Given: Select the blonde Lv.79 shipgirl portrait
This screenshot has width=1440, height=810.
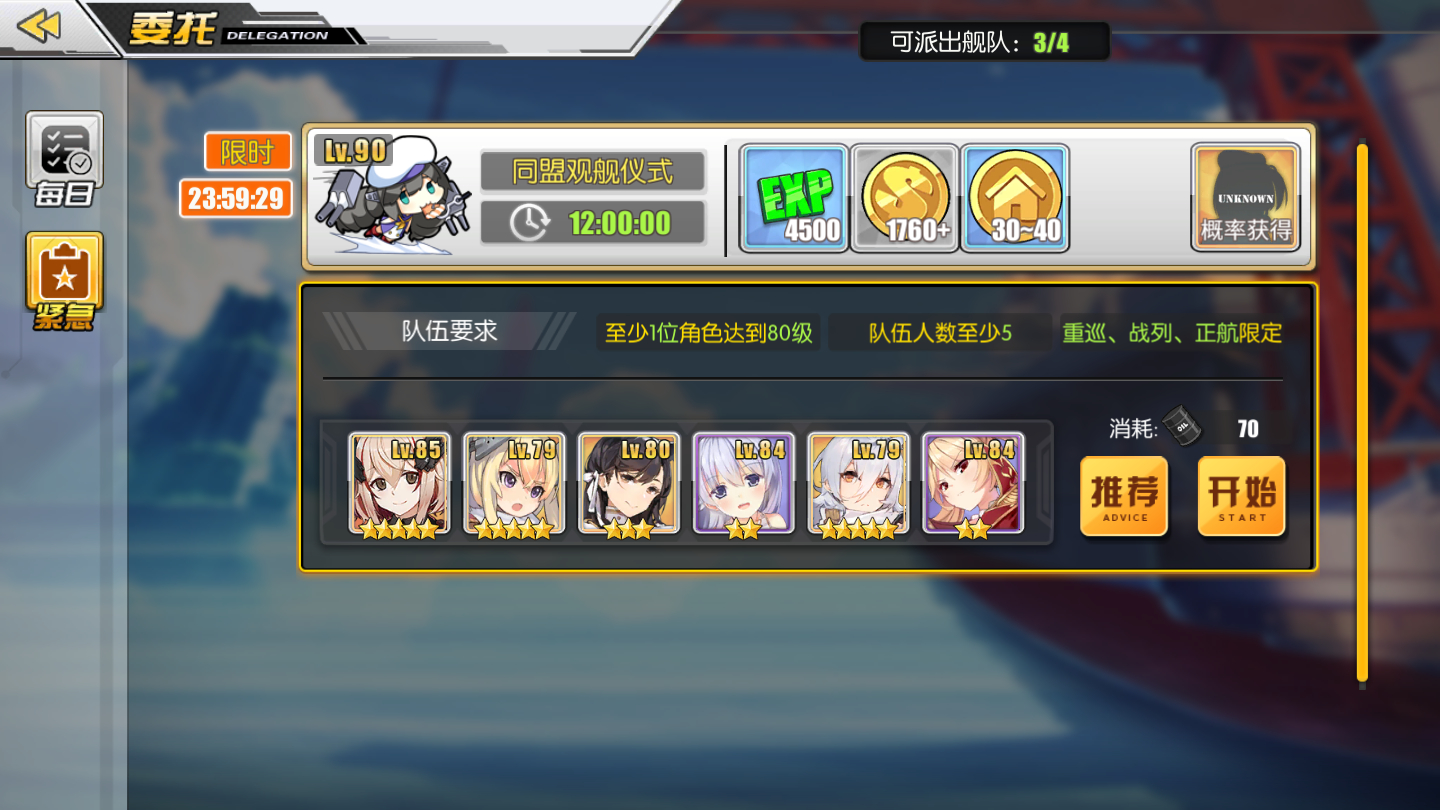Looking at the screenshot, I should point(514,483).
